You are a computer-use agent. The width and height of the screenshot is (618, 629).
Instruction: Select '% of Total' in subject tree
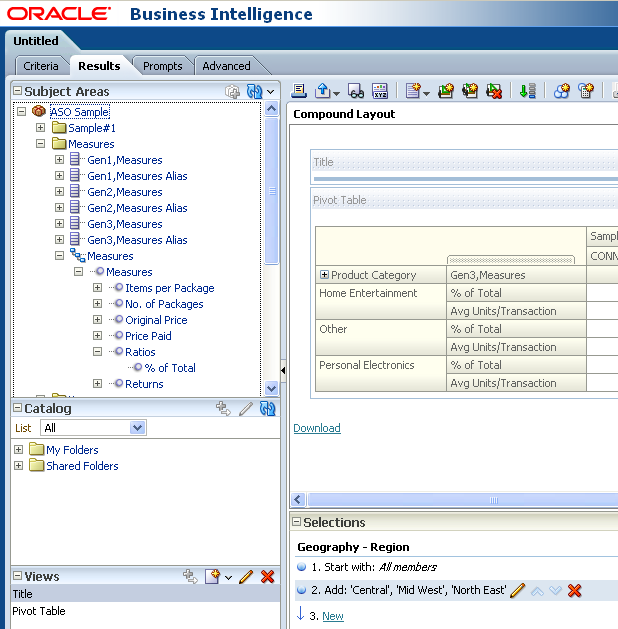point(170,368)
